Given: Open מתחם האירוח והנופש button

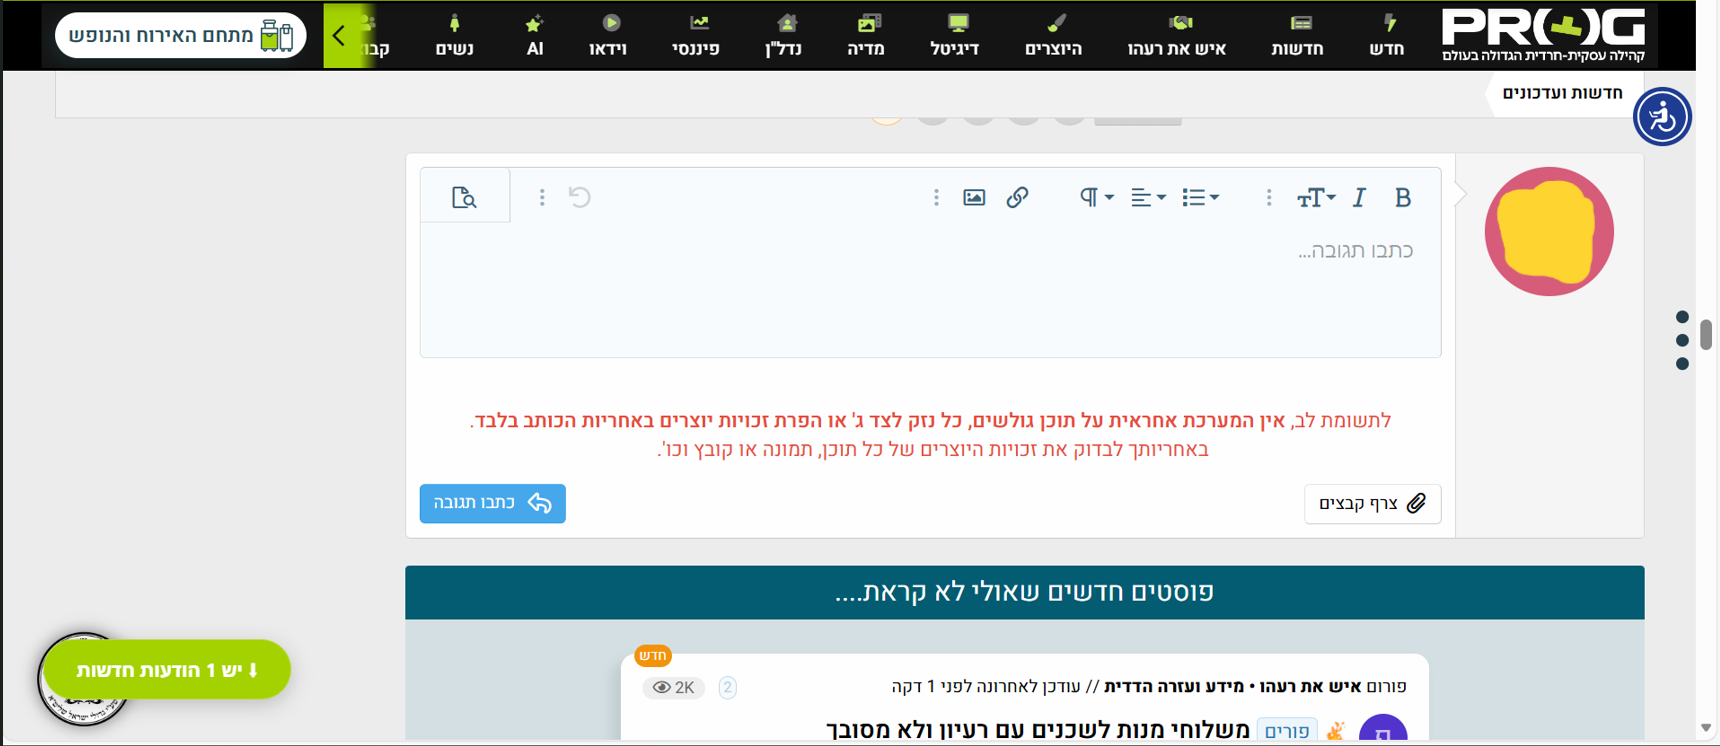Looking at the screenshot, I should (181, 36).
